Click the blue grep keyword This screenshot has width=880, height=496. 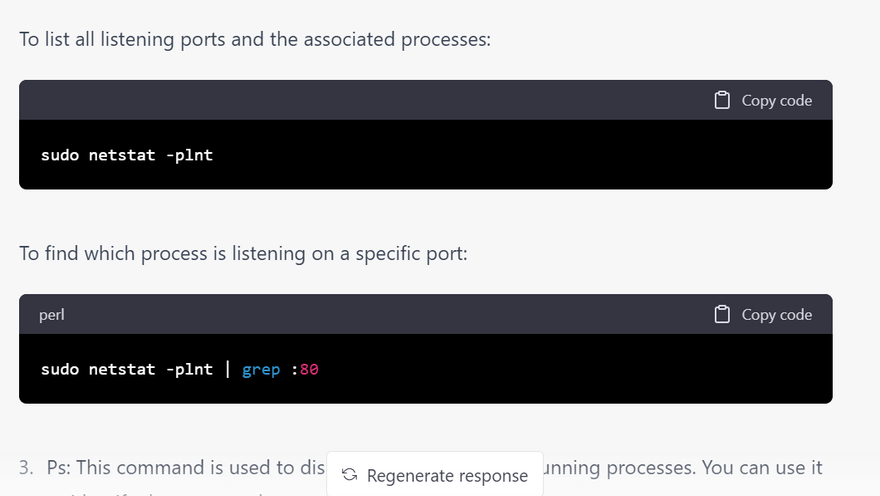[x=261, y=369]
